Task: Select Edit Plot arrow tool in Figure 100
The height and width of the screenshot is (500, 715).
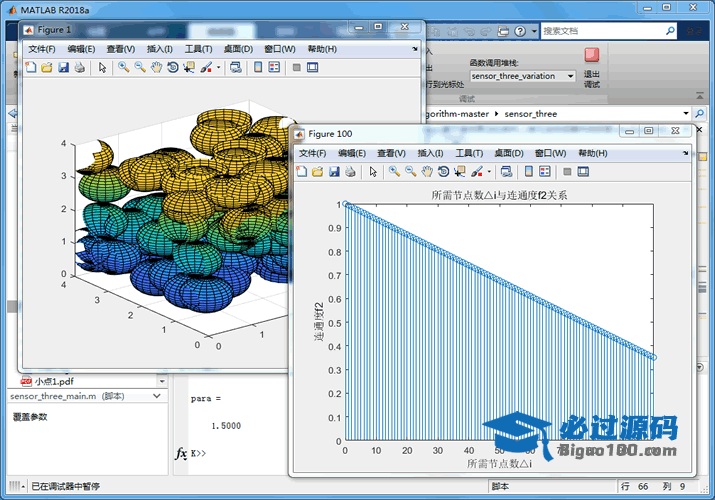Action: [373, 172]
